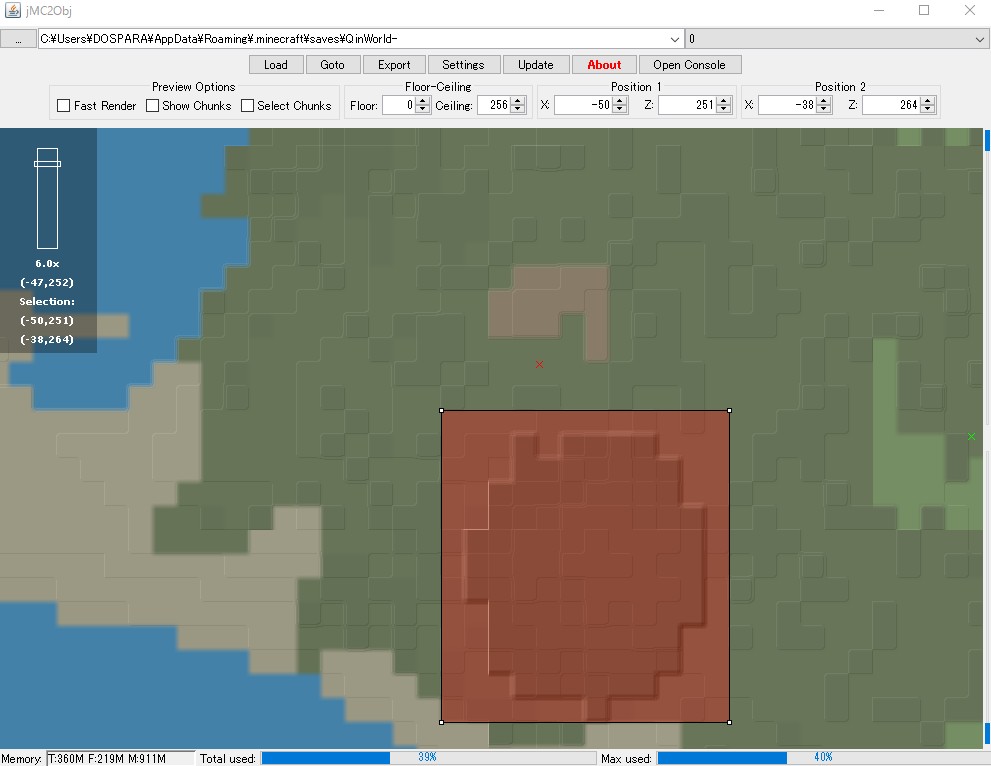The image size is (991, 766).
Task: Click Position 1 Z input field
Action: pos(688,105)
